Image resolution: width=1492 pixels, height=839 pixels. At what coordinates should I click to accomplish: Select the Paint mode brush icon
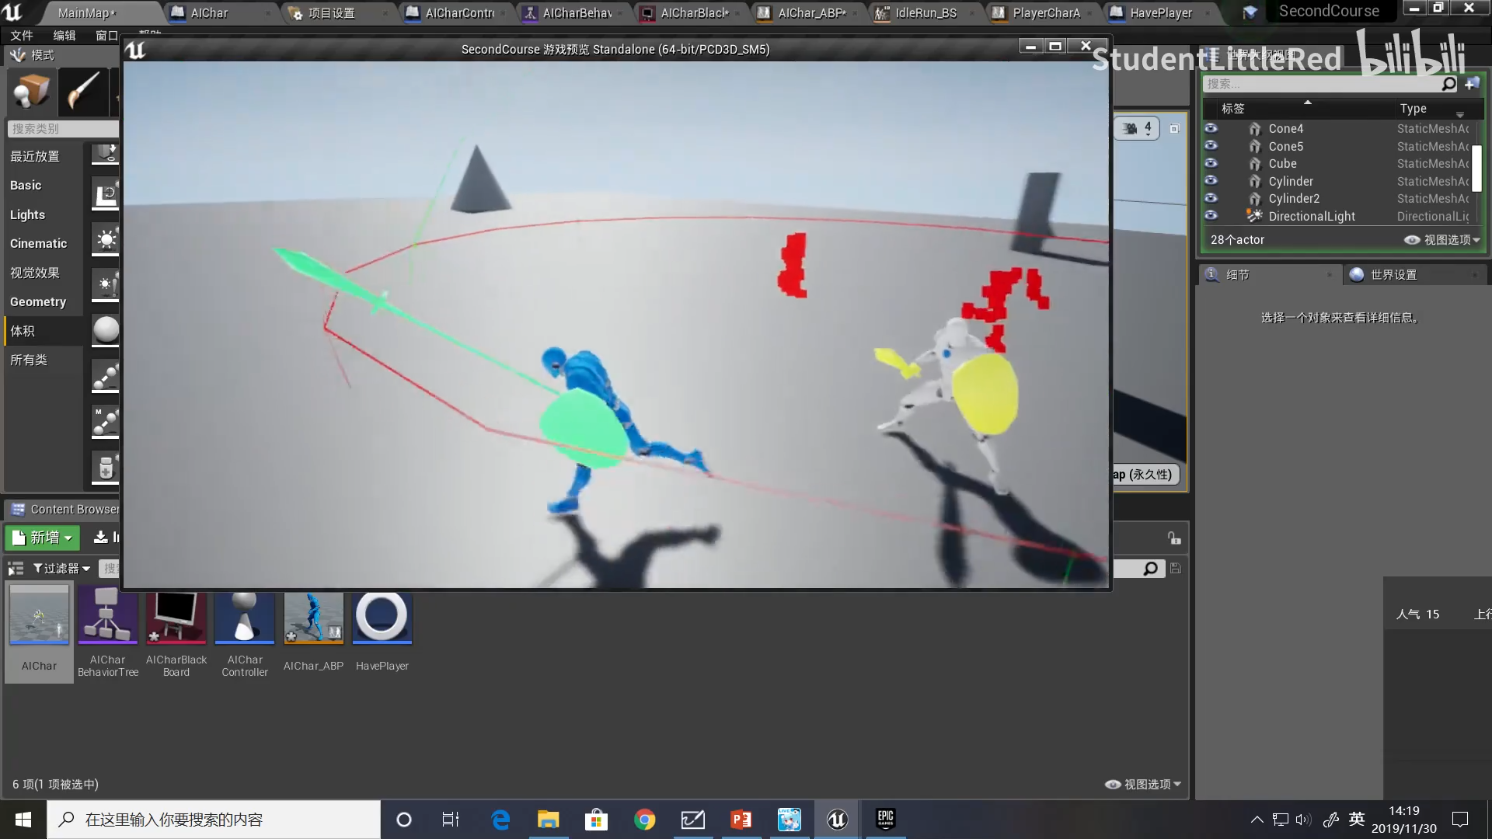[x=82, y=92]
